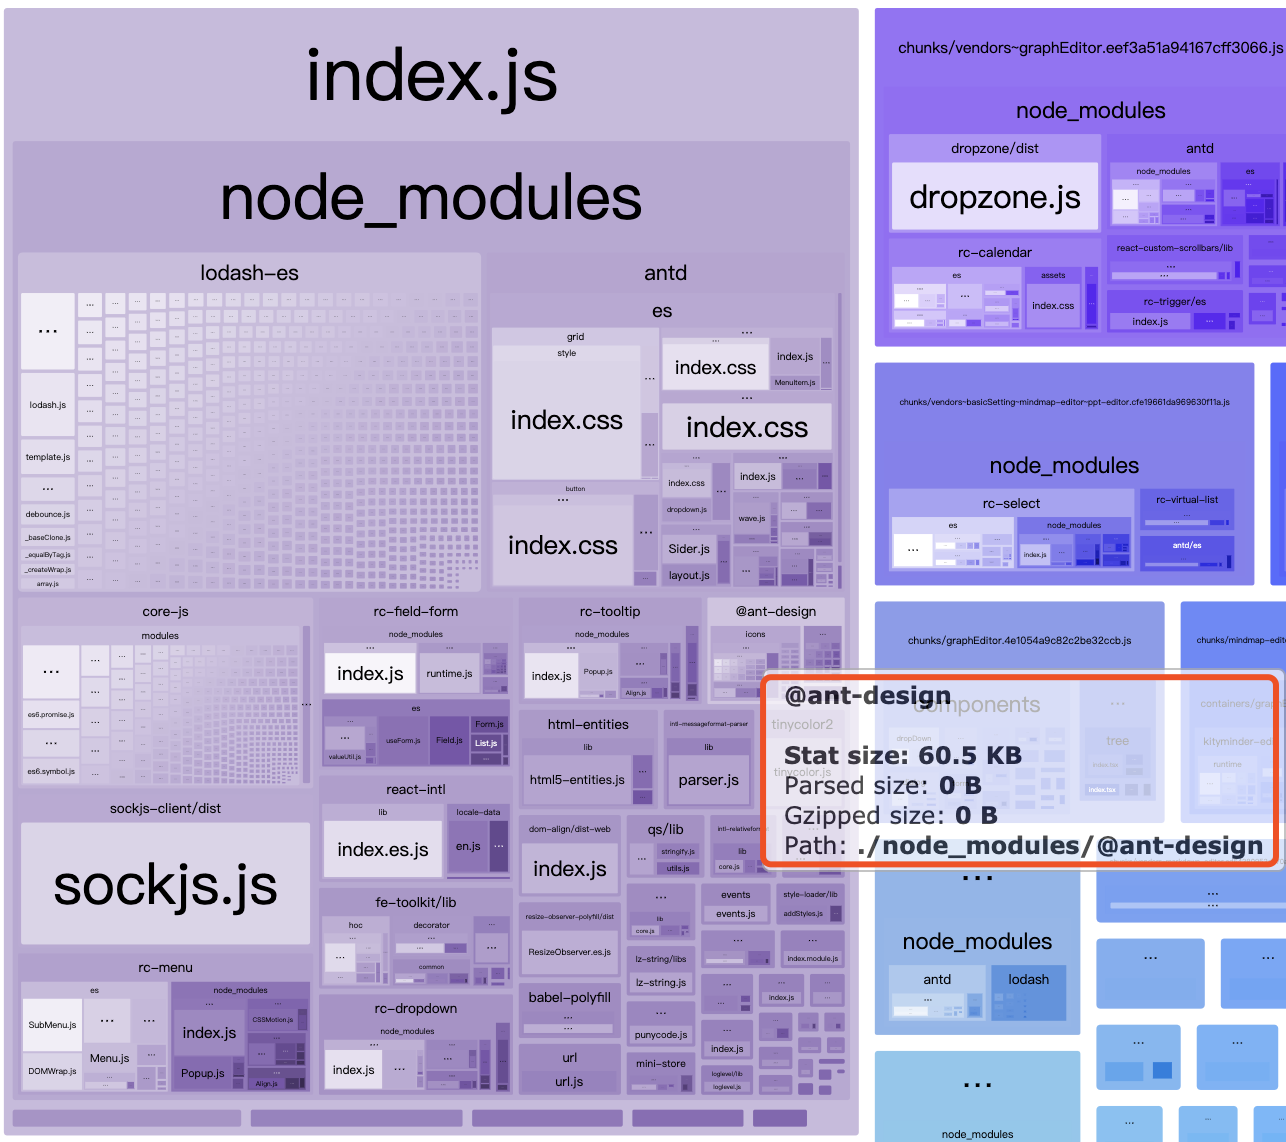Image resolution: width=1286 pixels, height=1142 pixels.
Task: Select the ResizeObserver.es.js block
Action: tap(569, 952)
